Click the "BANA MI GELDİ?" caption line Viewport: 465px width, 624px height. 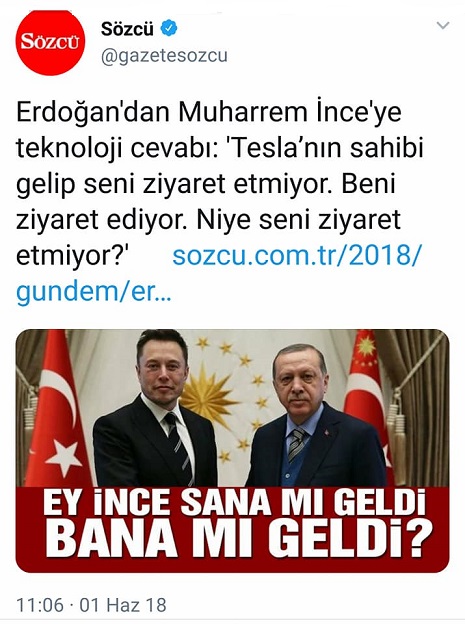click(242, 538)
